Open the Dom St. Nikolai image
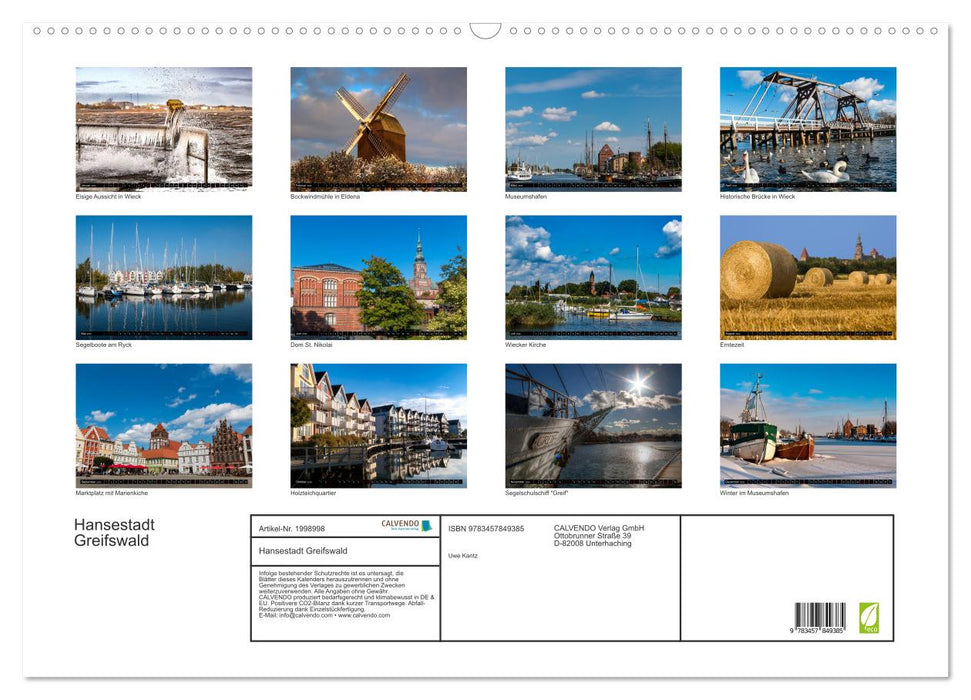This screenshot has width=971, height=700. pyautogui.click(x=378, y=277)
